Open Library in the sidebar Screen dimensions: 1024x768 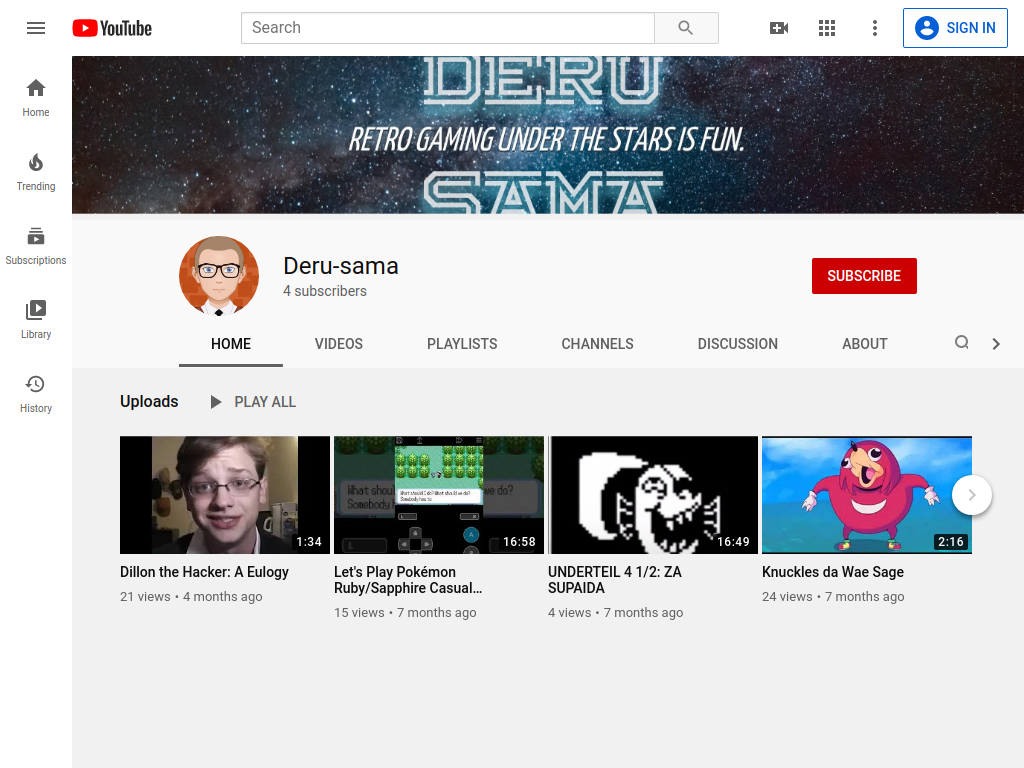36,319
